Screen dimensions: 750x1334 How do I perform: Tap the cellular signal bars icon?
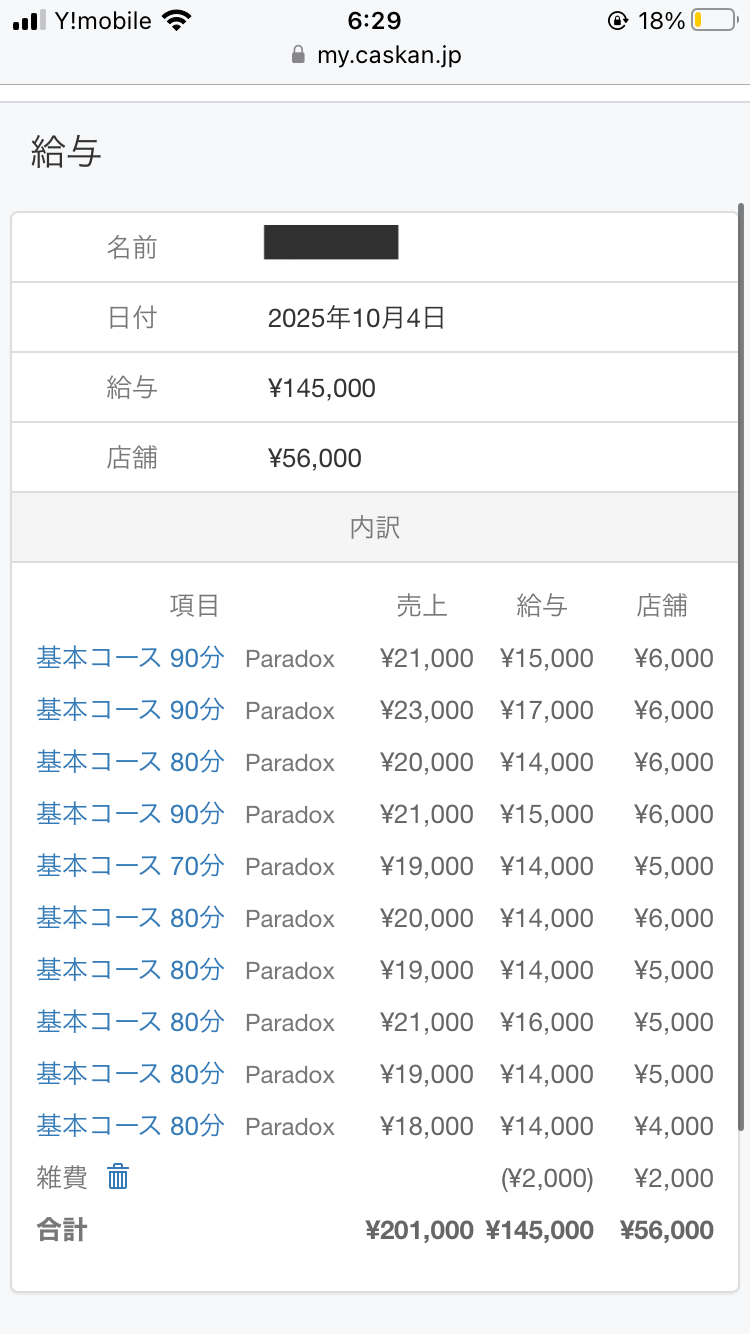pos(30,21)
